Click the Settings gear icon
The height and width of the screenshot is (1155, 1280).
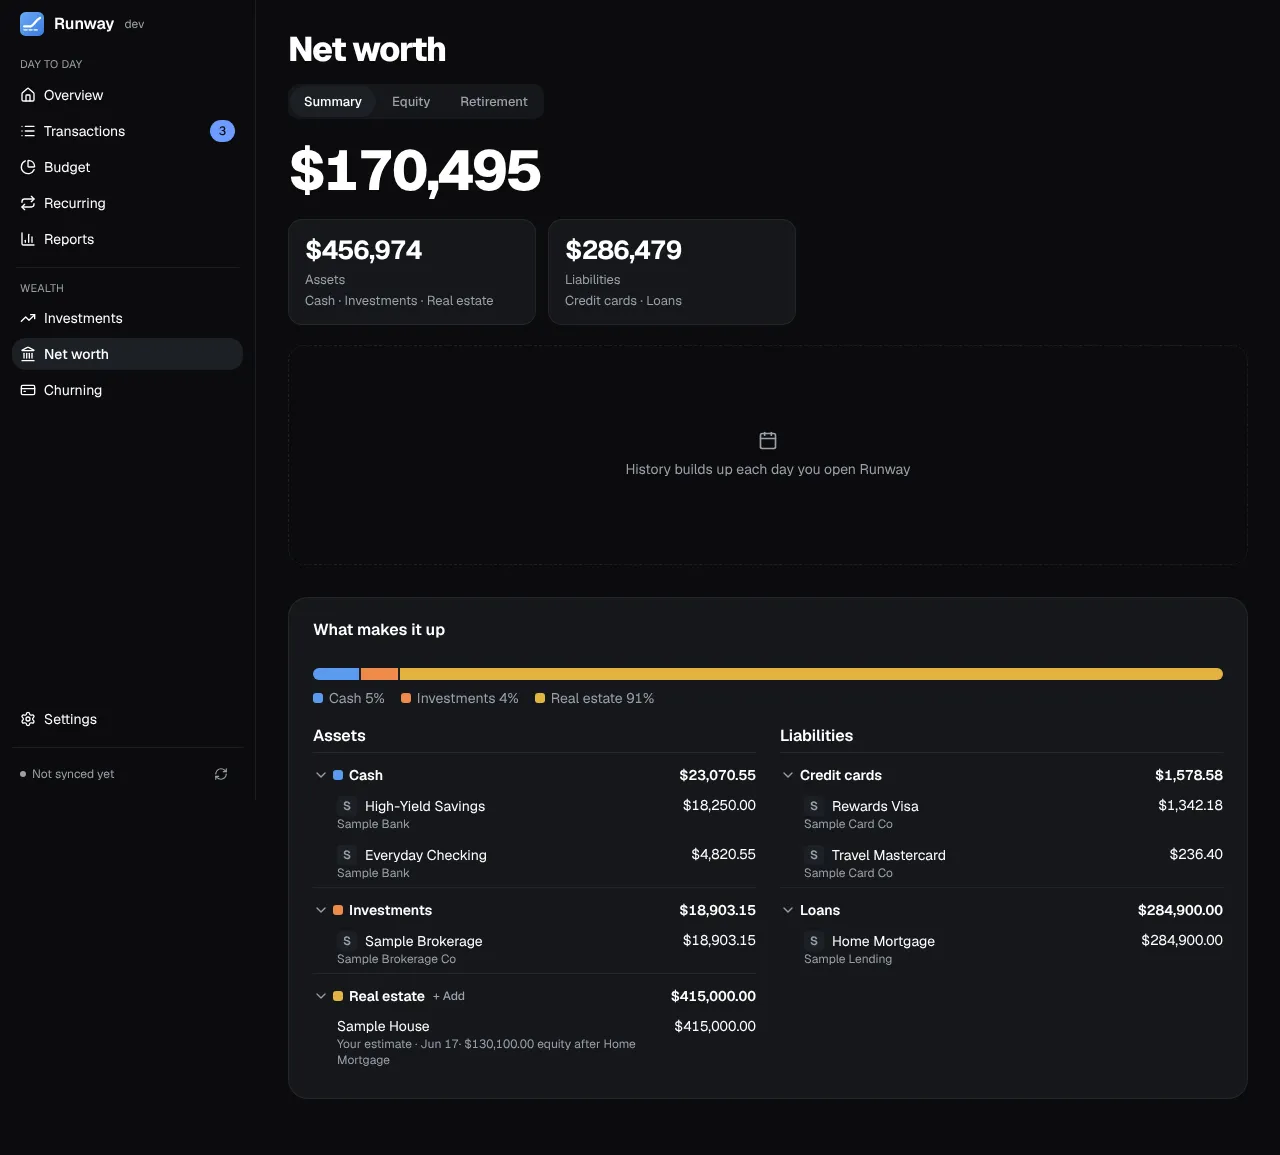28,719
